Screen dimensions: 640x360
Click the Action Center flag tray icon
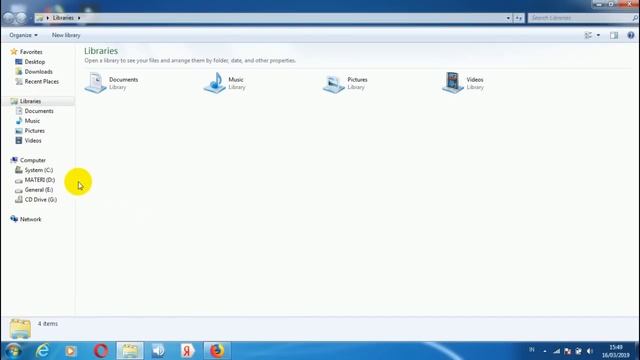tap(568, 351)
